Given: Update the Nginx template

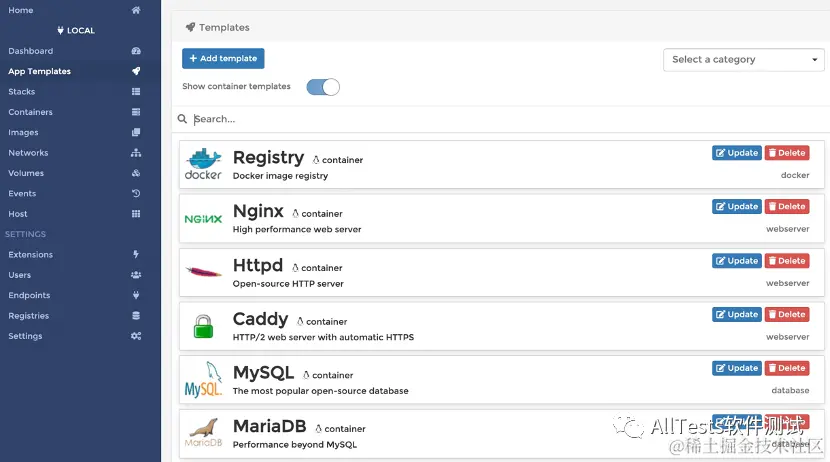Looking at the screenshot, I should coord(736,206).
